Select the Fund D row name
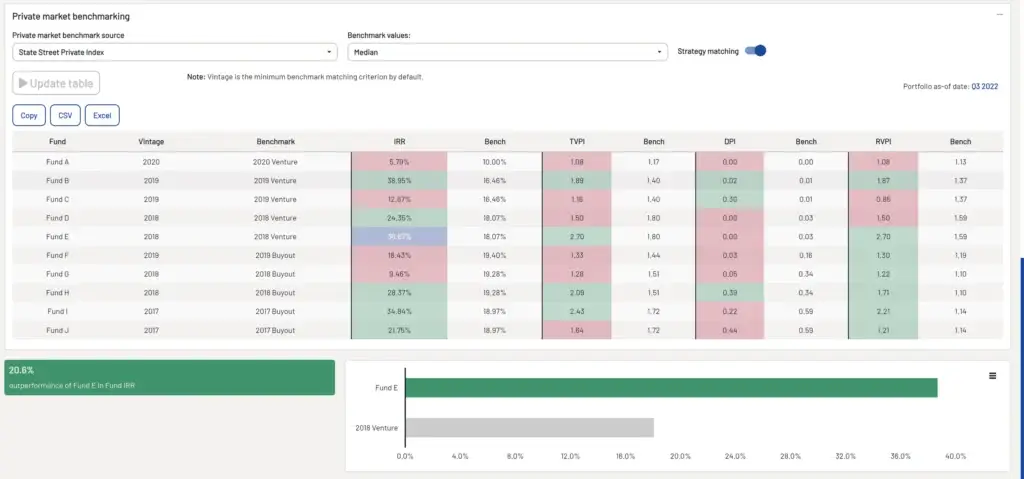This screenshot has height=479, width=1024. coord(57,218)
